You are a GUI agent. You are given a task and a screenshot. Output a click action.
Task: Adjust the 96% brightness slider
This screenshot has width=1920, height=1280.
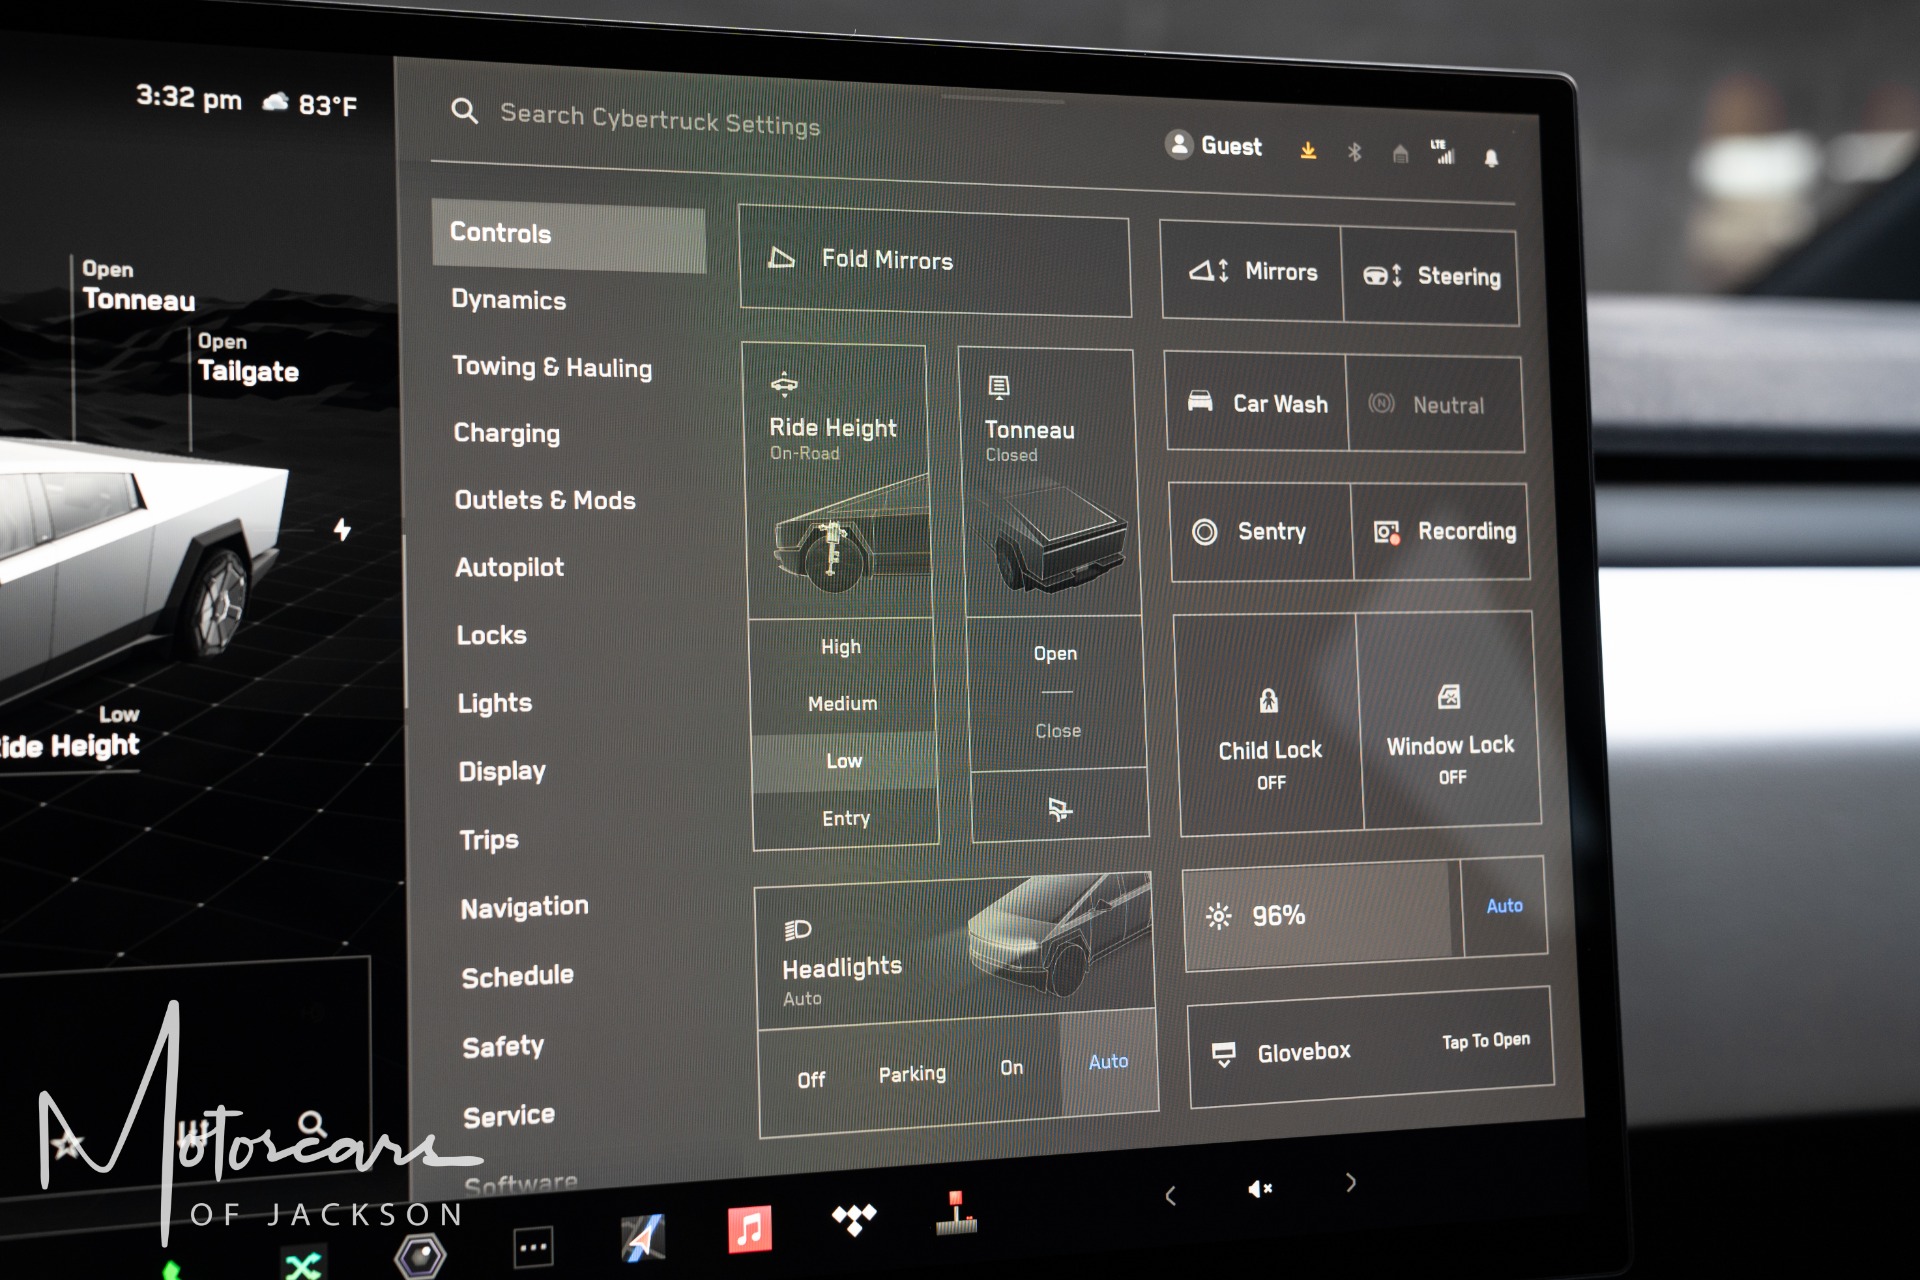[x=1322, y=914]
